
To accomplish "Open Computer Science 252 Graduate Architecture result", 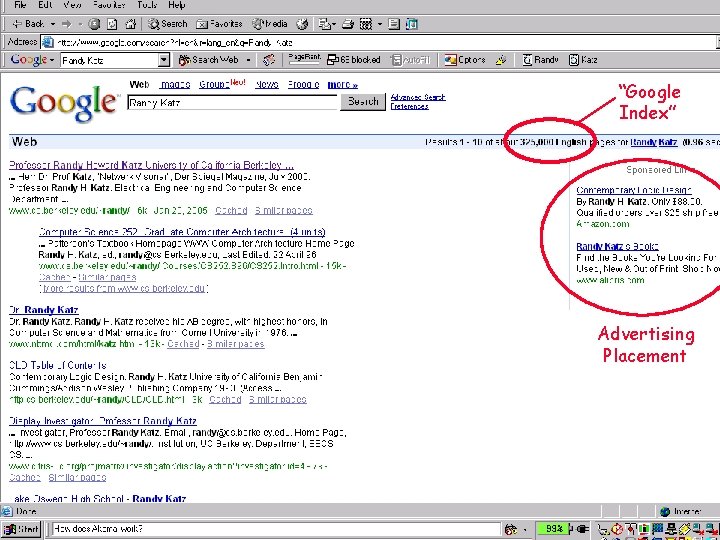I will [x=182, y=232].
